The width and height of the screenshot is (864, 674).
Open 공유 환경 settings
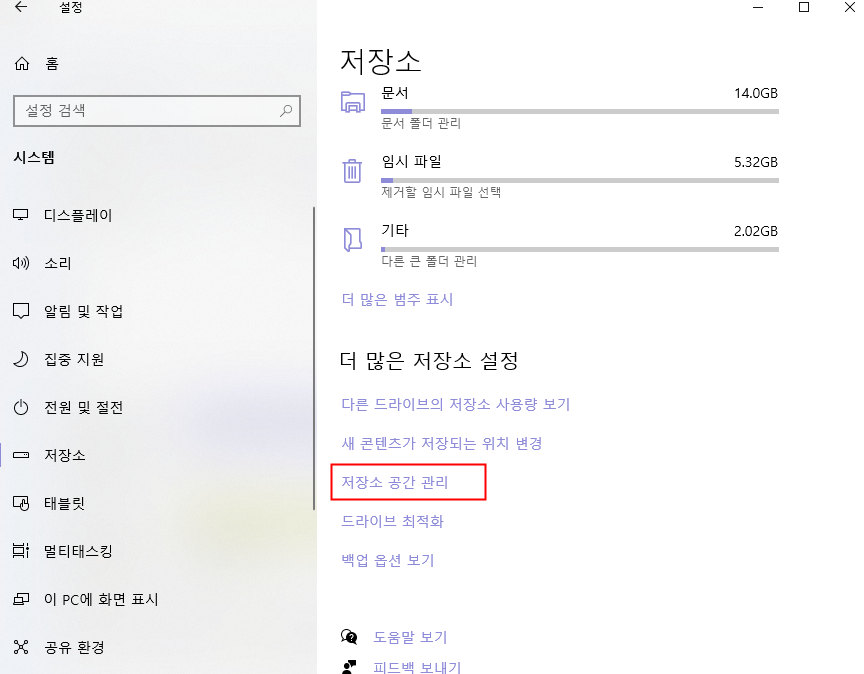73,647
